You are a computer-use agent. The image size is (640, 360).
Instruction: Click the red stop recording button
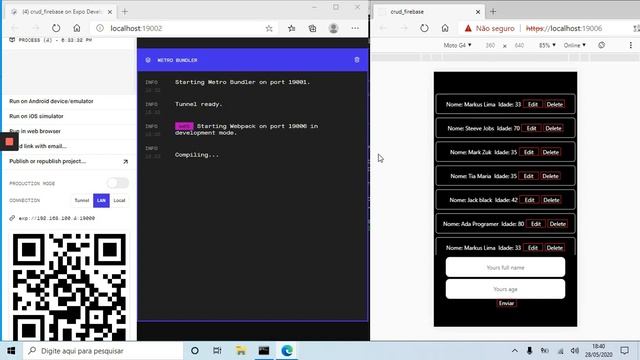9,142
